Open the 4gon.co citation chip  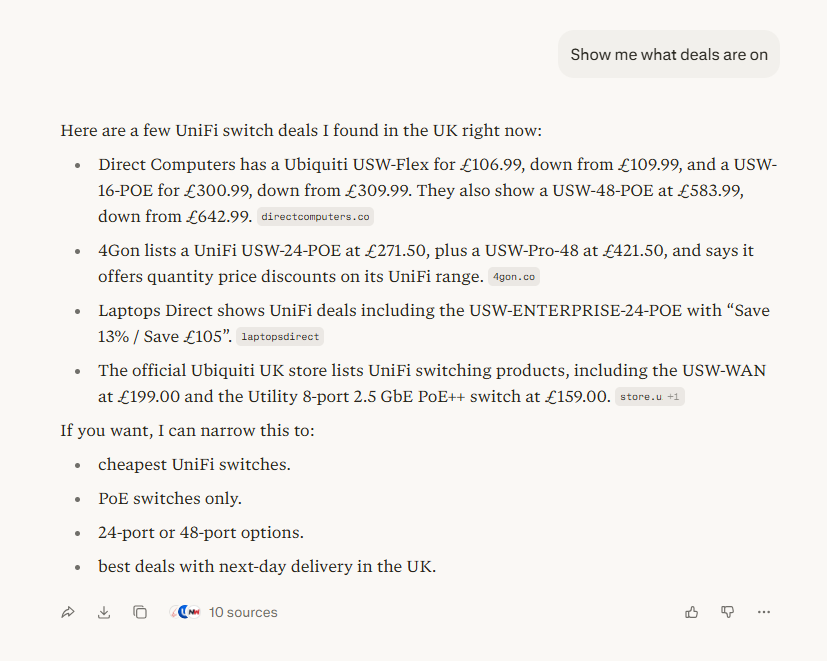point(513,277)
